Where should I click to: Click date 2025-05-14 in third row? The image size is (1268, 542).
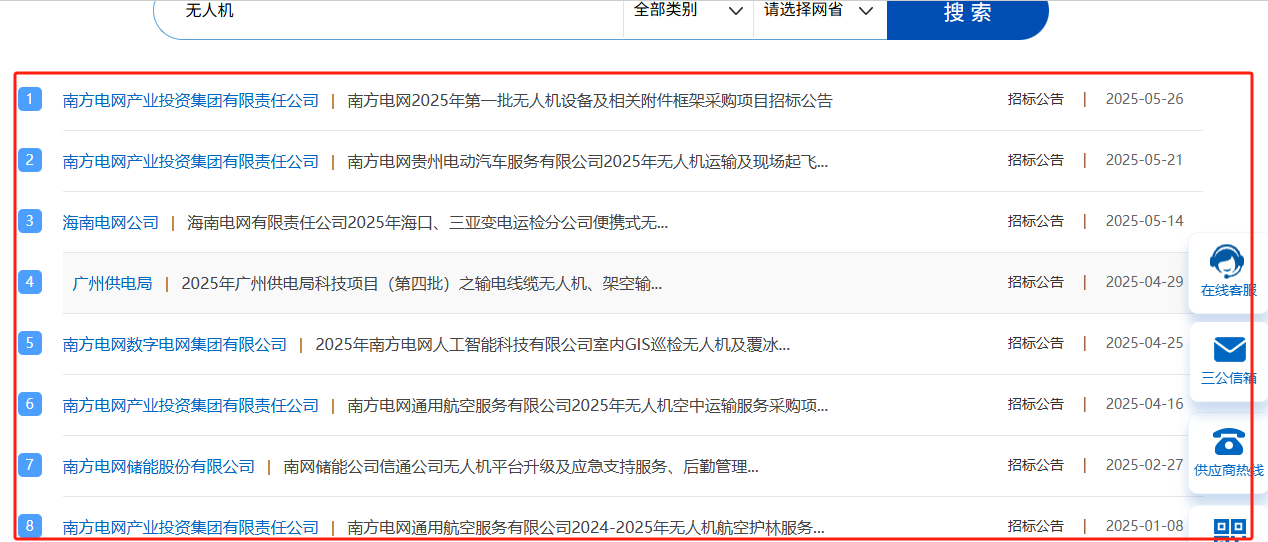tap(1144, 221)
